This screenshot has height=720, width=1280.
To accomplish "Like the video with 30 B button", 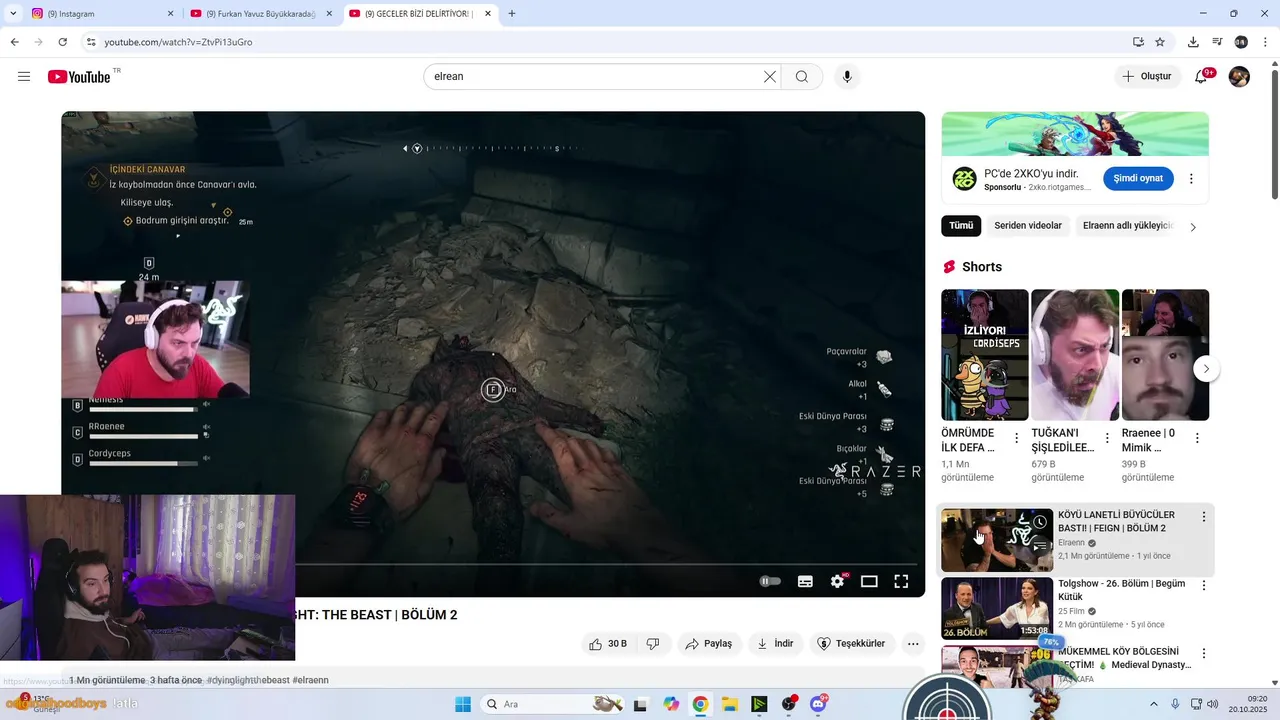I will click(608, 644).
